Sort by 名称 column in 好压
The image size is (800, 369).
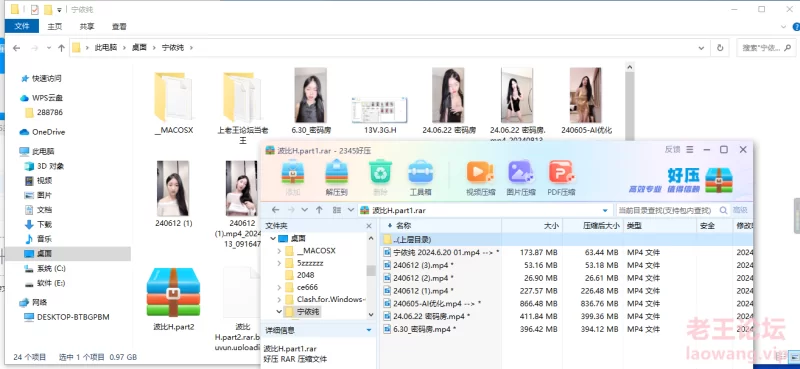pyautogui.click(x=440, y=225)
